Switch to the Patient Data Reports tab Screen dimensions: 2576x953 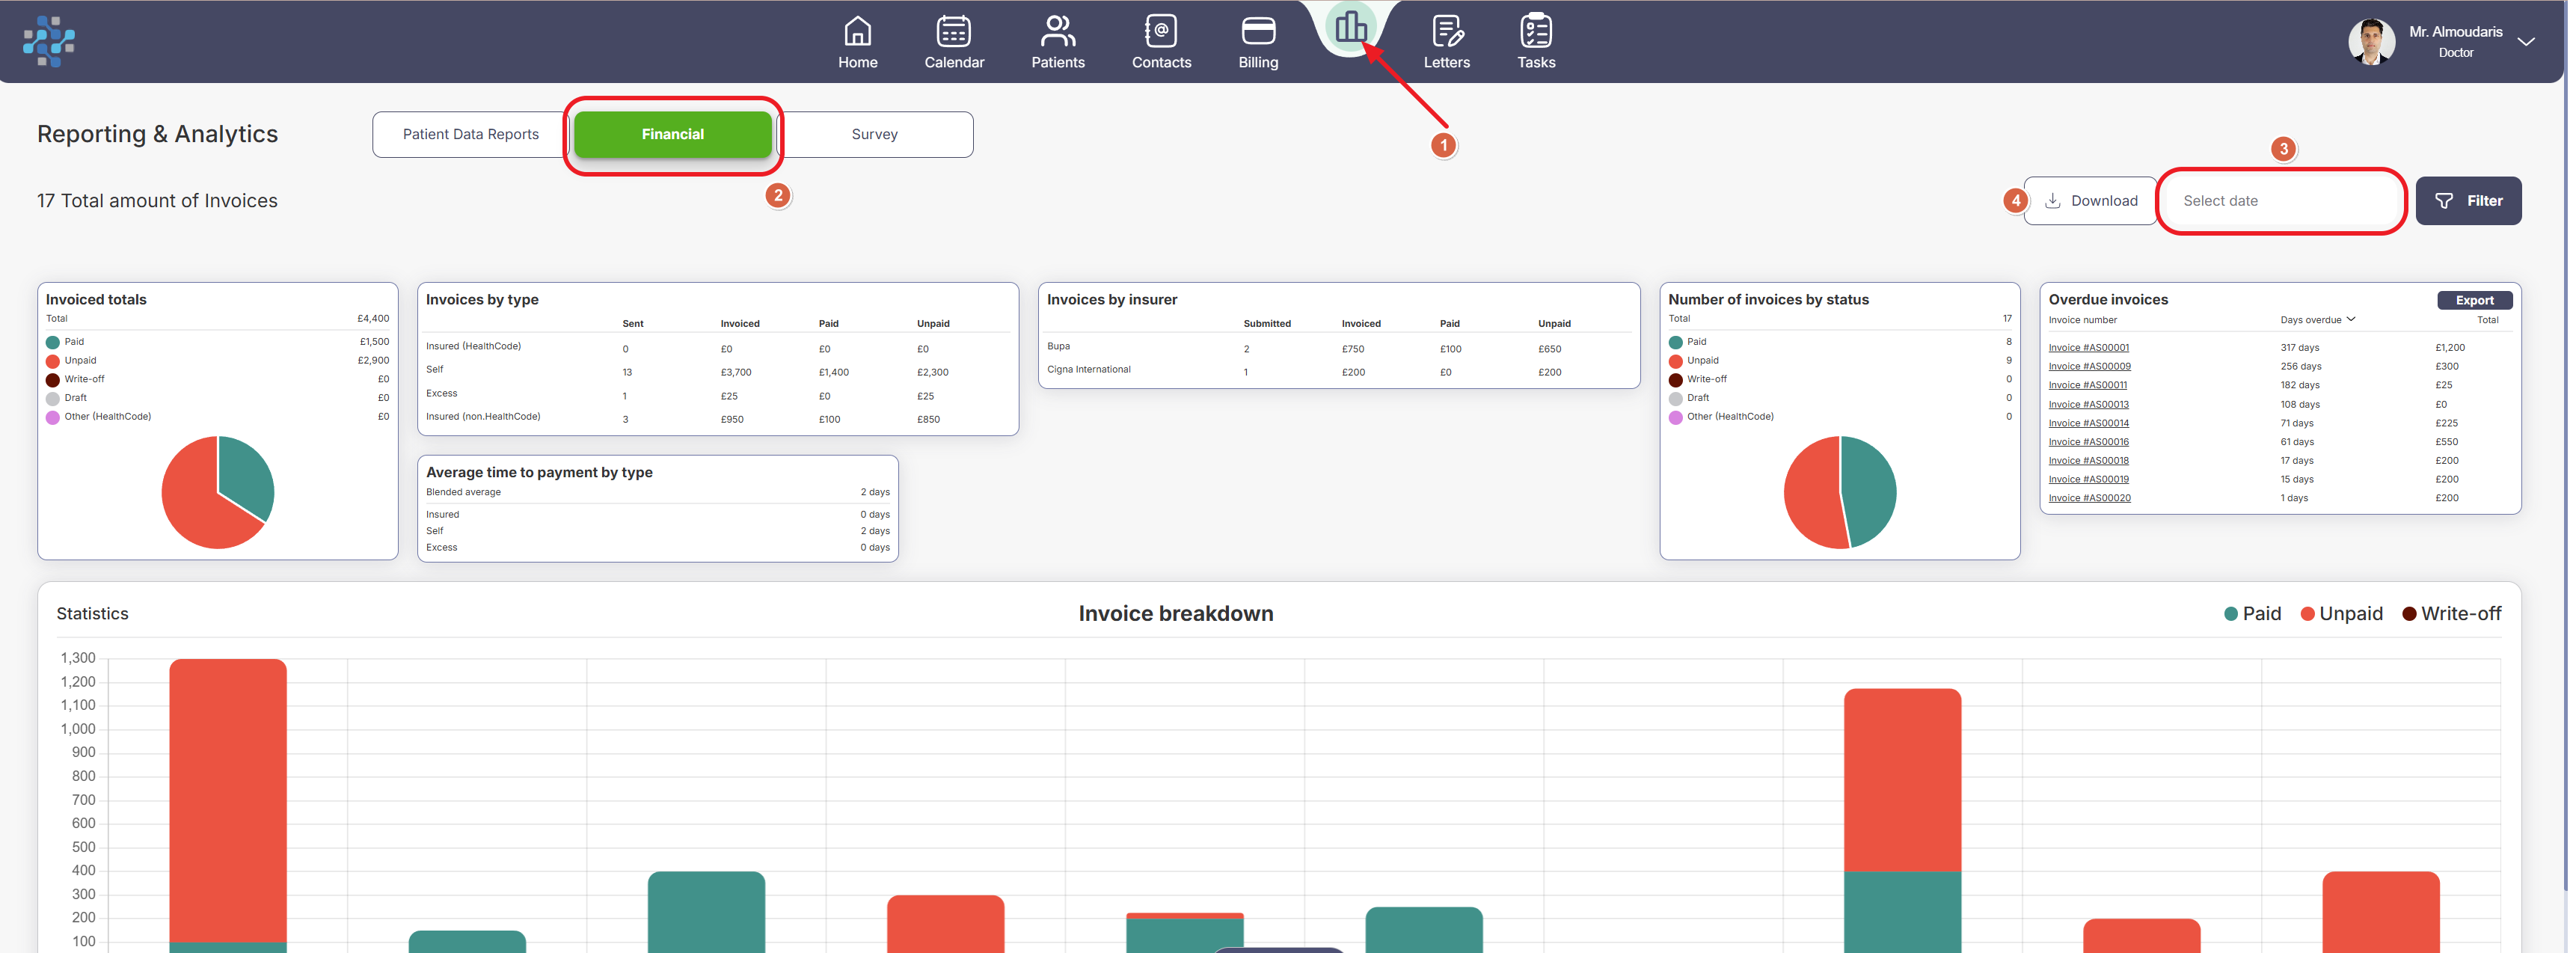470,134
